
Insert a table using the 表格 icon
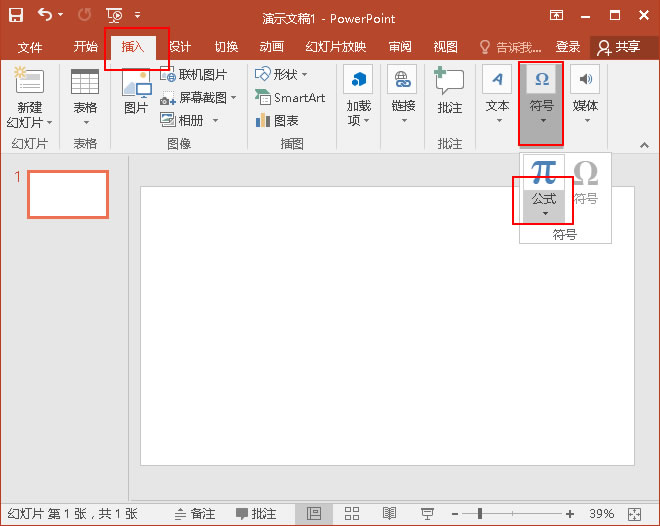click(x=85, y=84)
